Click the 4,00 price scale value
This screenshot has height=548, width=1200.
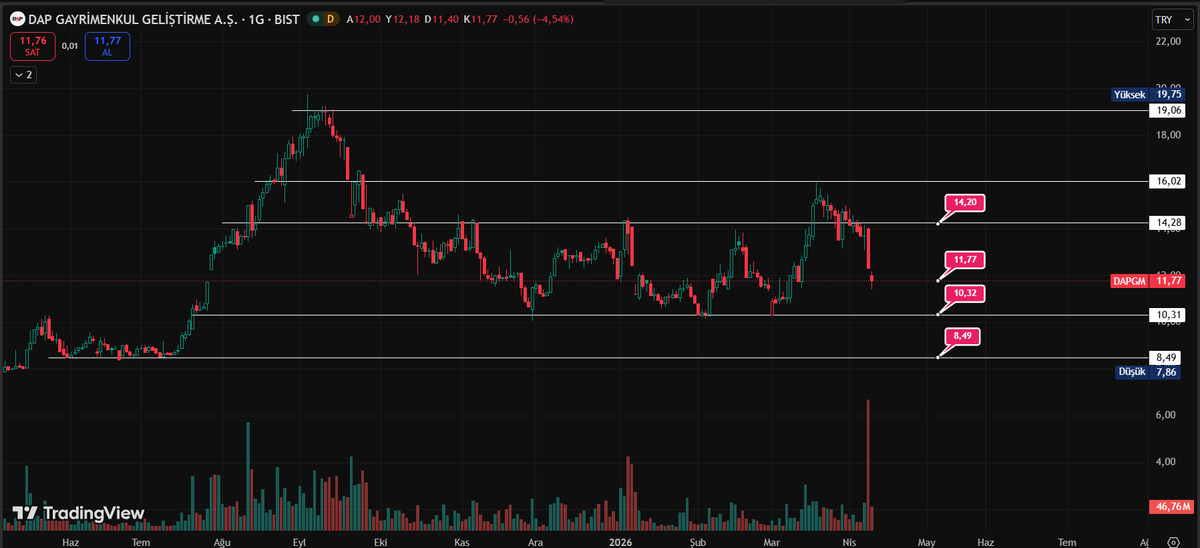(1166, 461)
